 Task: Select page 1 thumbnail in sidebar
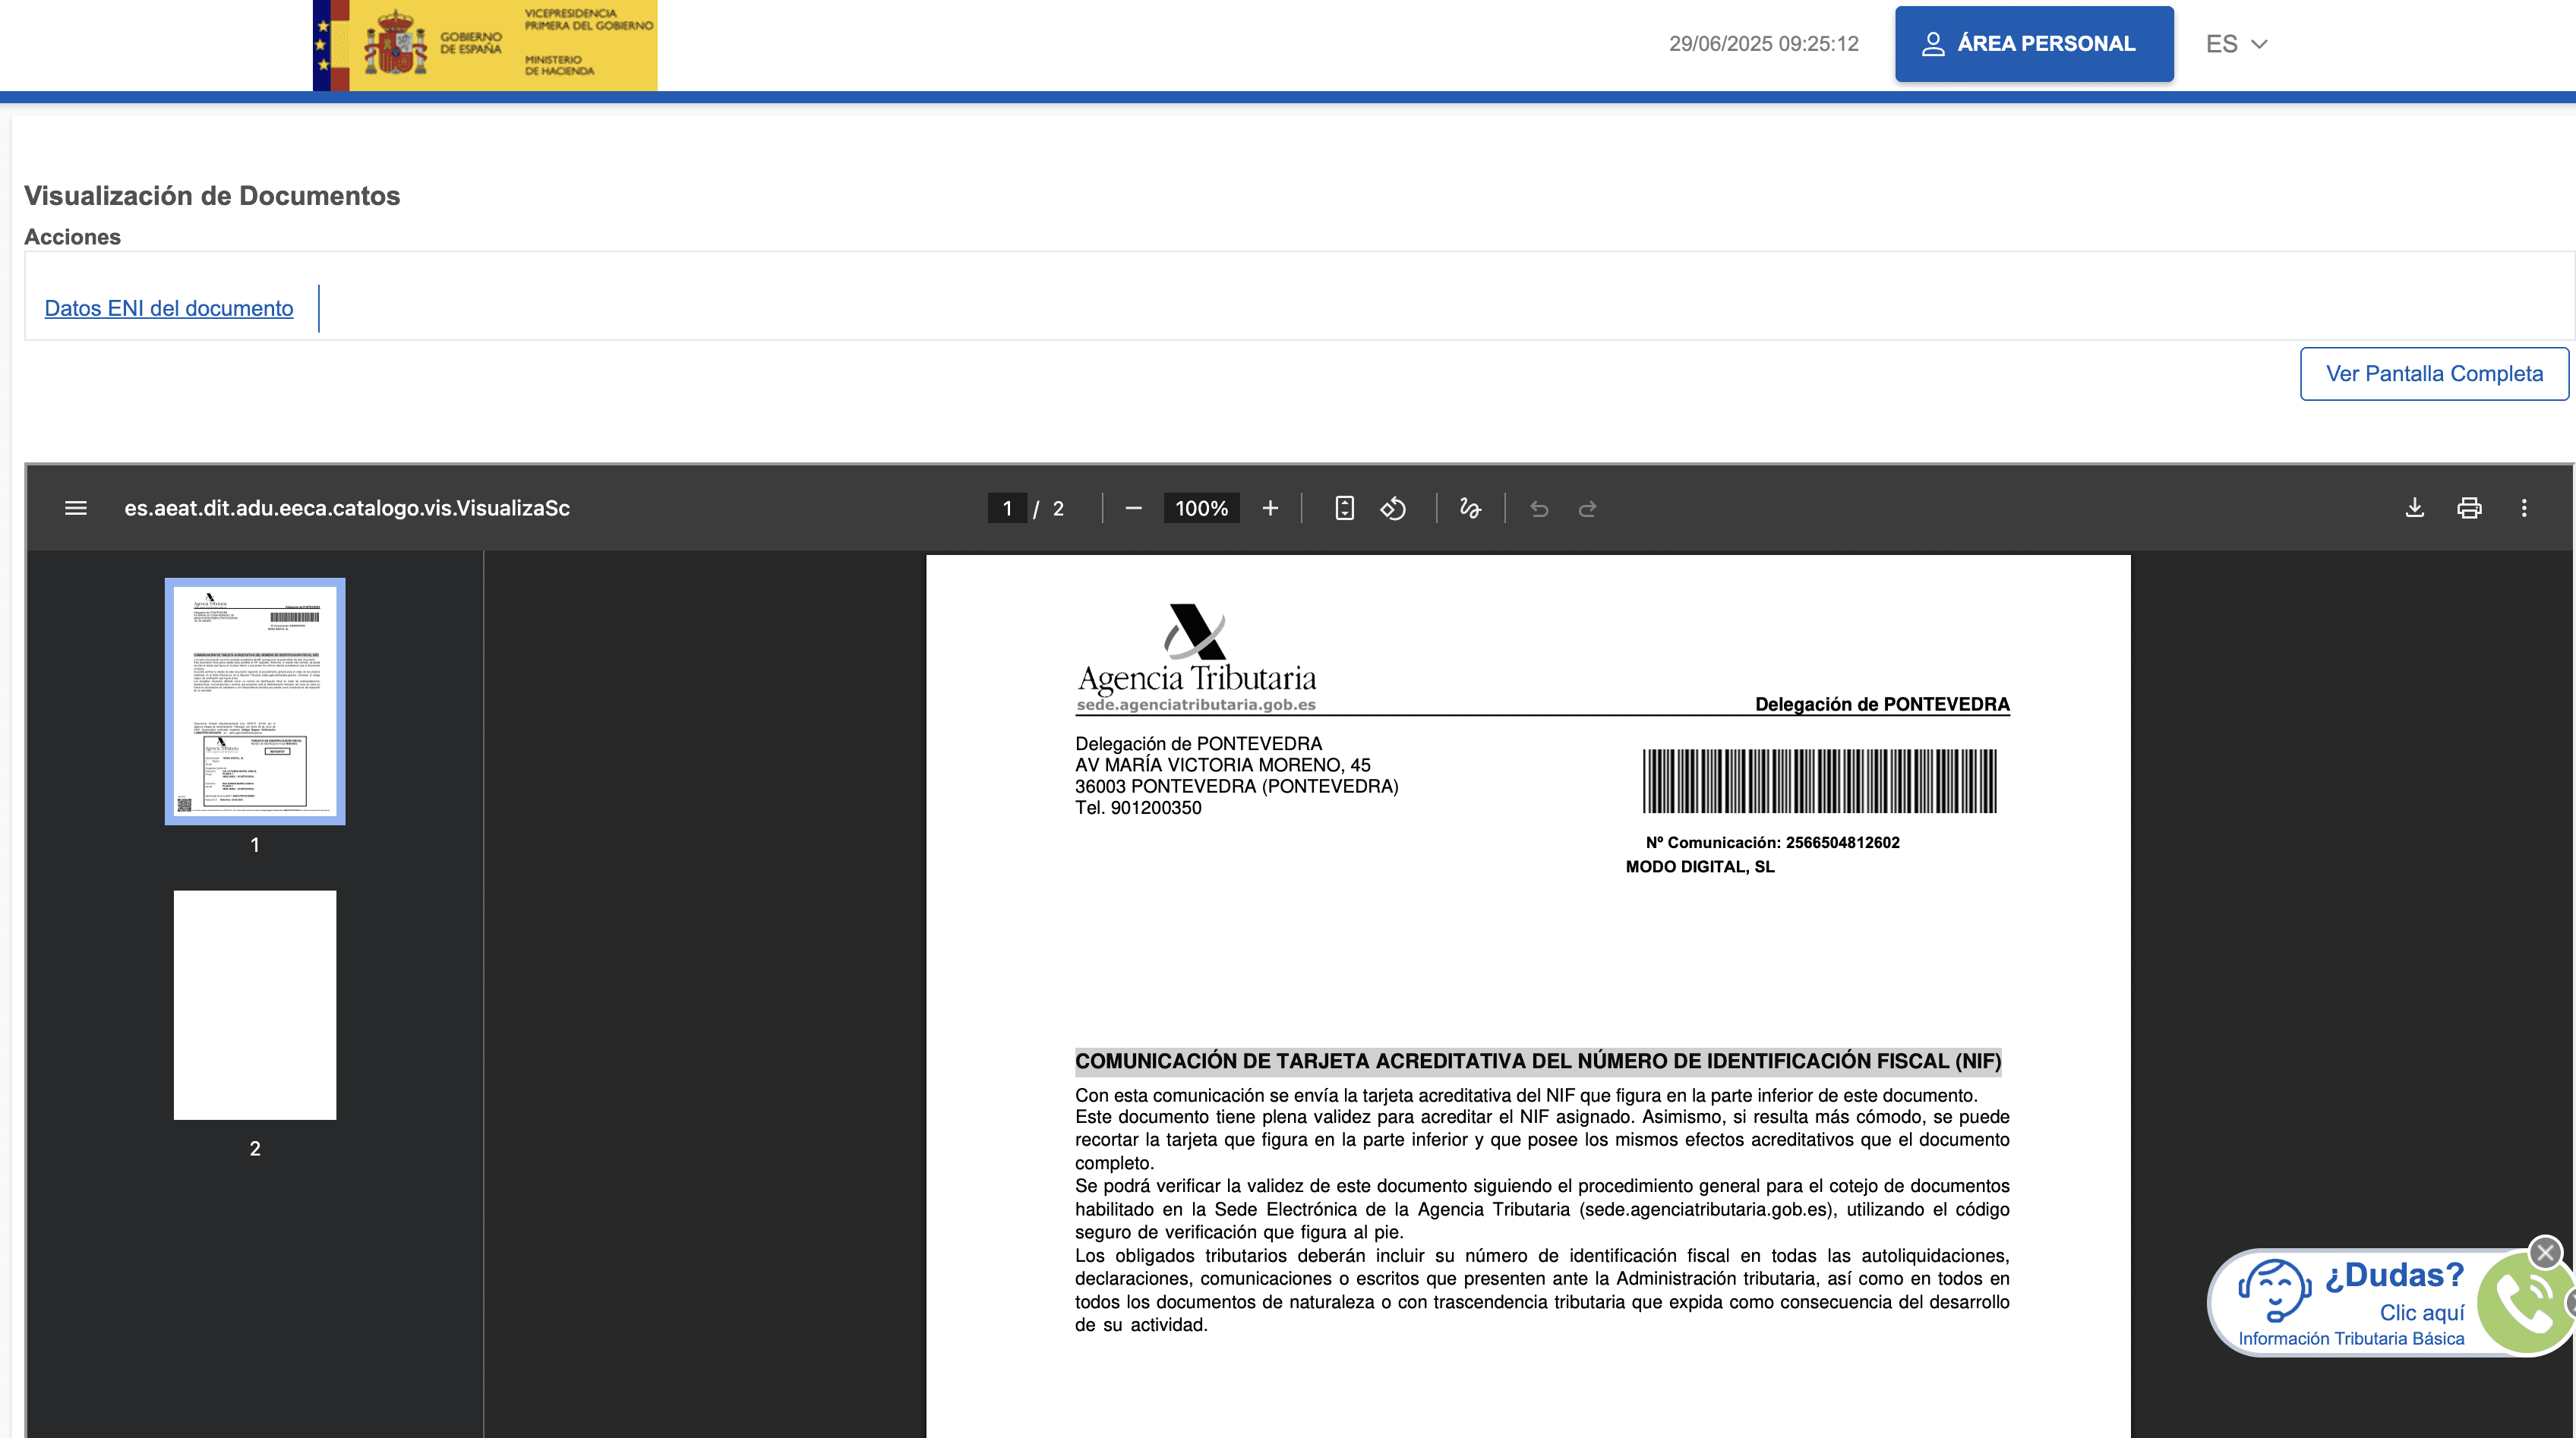point(255,701)
